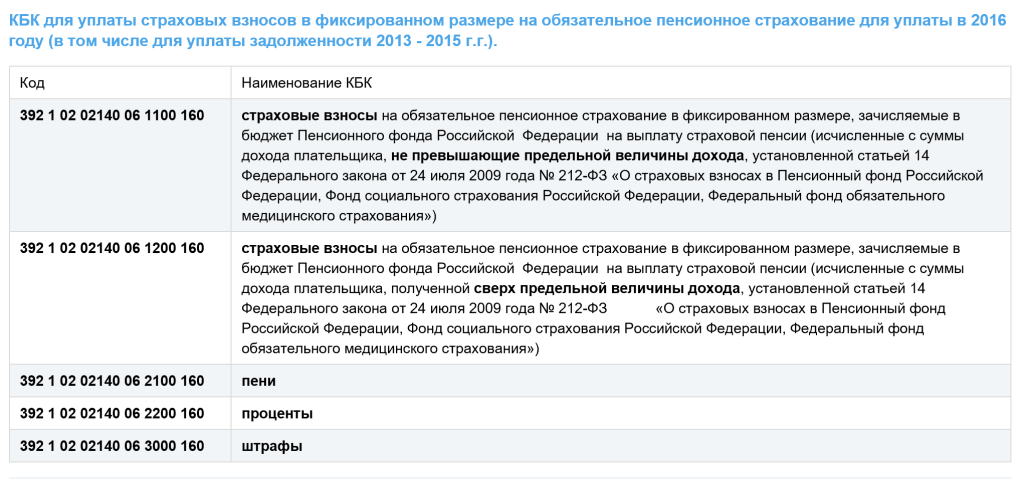This screenshot has height=479, width=1024.
Task: Click the blue КБК heading text
Action: [x=500, y=21]
